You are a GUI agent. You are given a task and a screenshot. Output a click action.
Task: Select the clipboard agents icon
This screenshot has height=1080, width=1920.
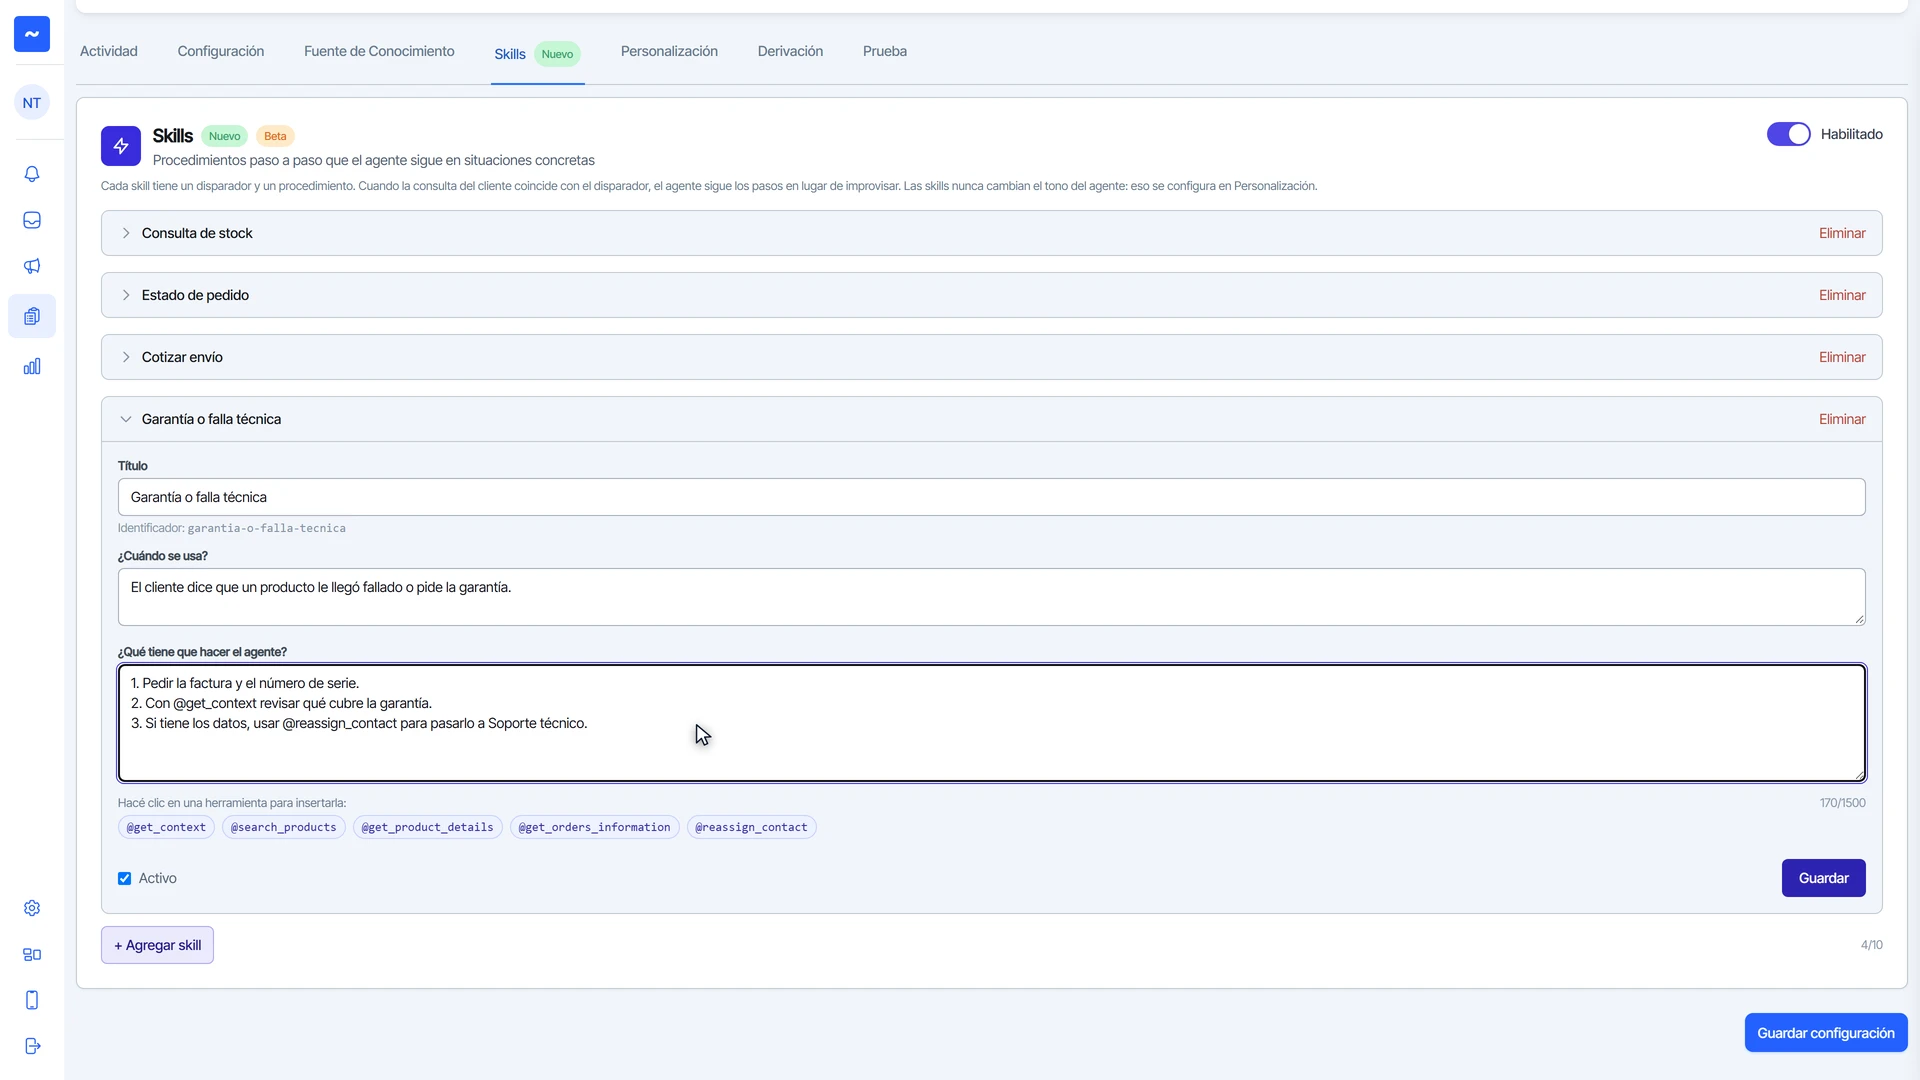tap(32, 316)
